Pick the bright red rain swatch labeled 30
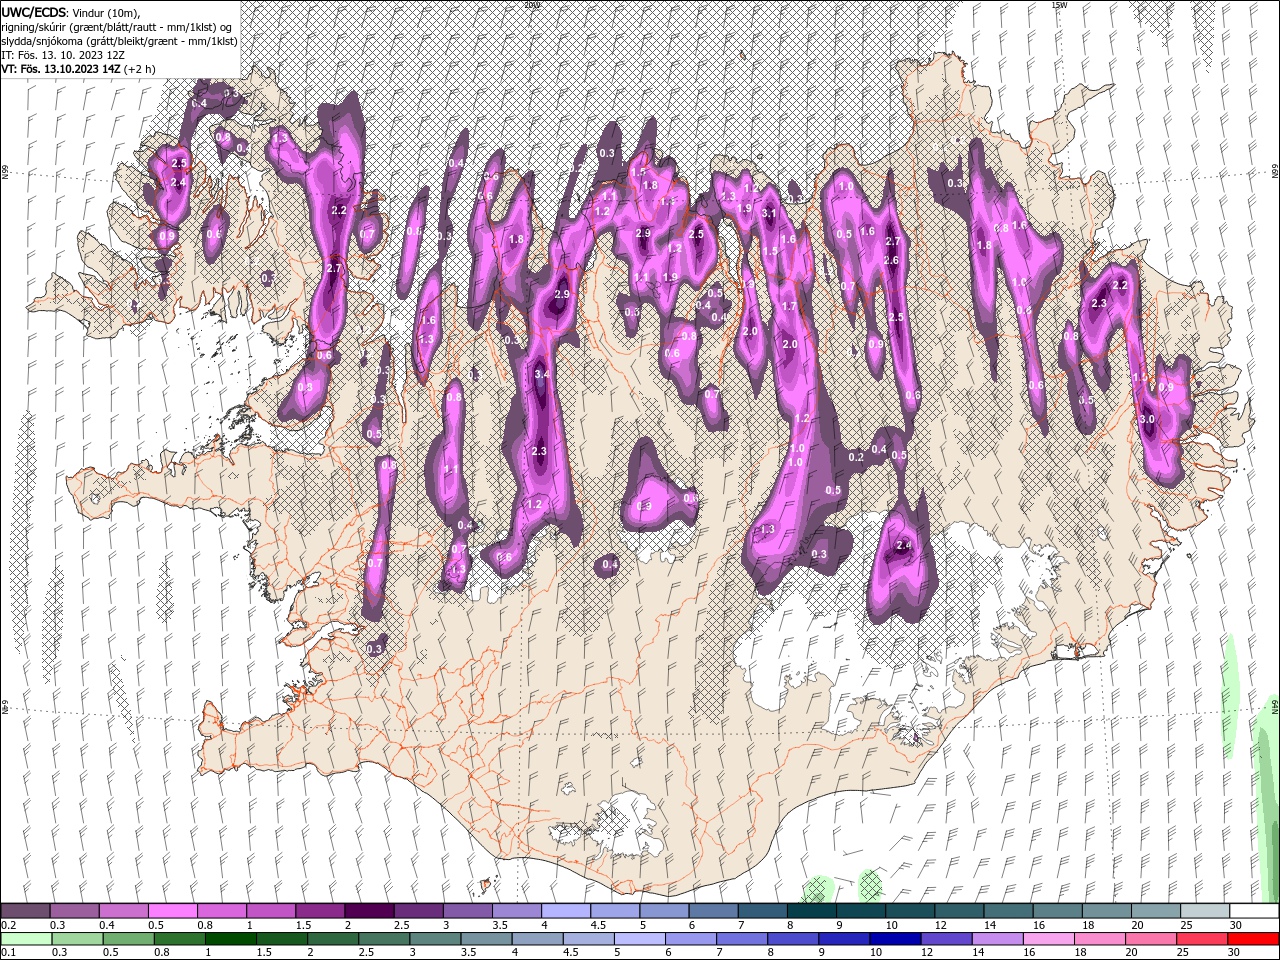 point(1253,938)
